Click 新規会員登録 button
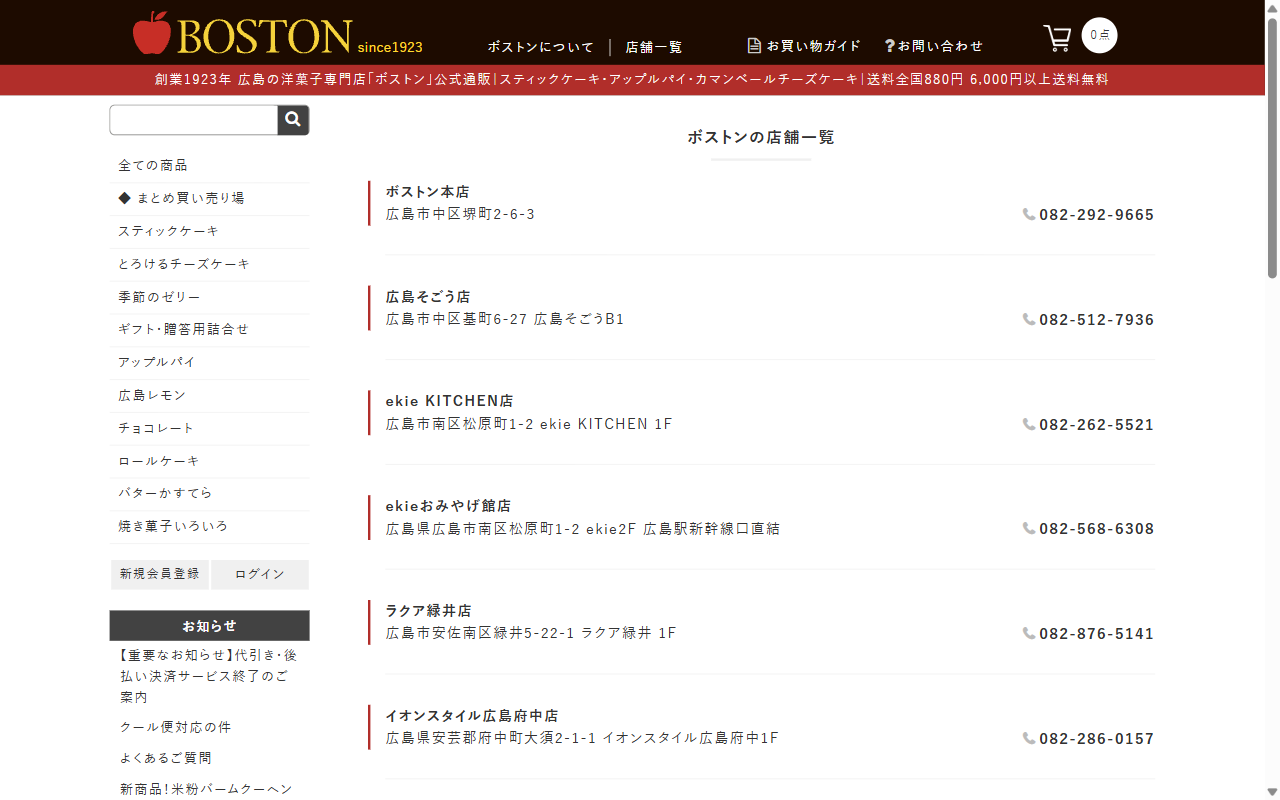 point(160,574)
